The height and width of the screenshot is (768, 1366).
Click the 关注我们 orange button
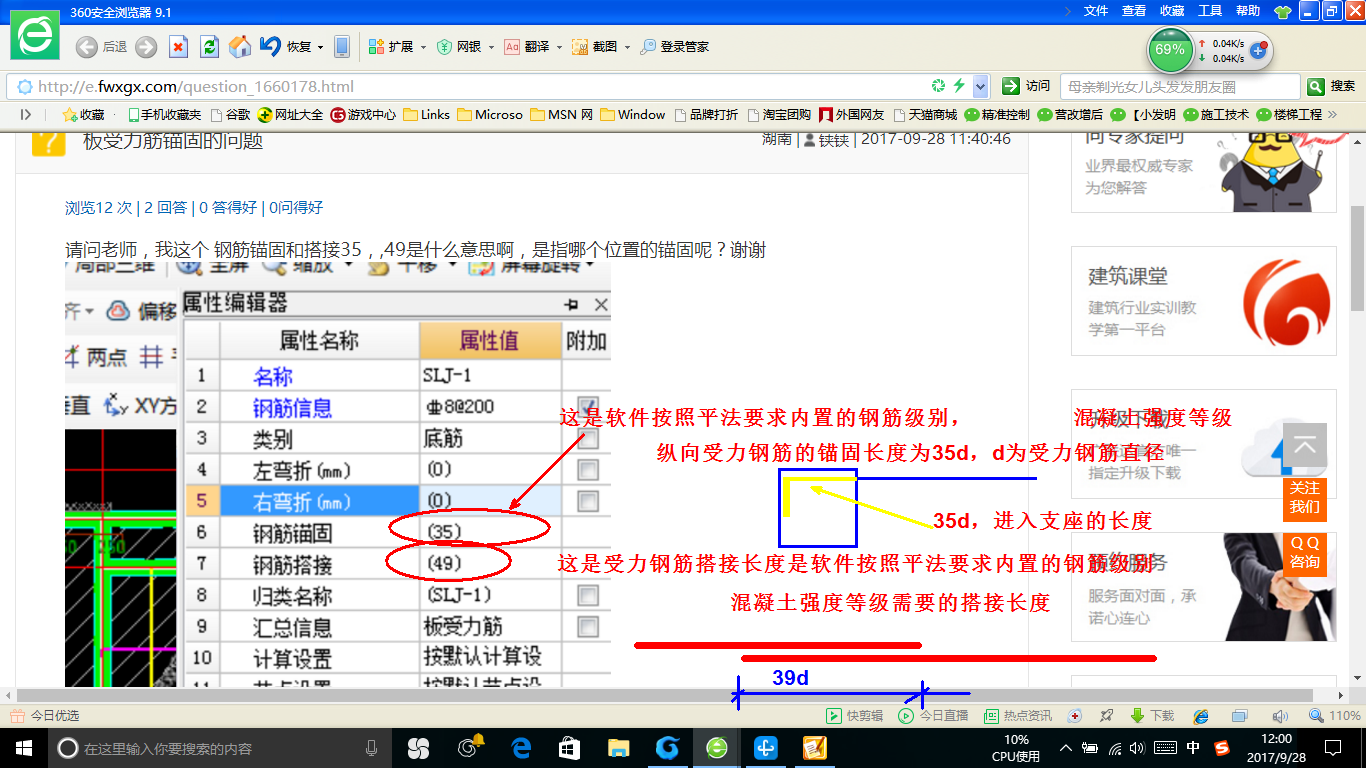click(1304, 498)
